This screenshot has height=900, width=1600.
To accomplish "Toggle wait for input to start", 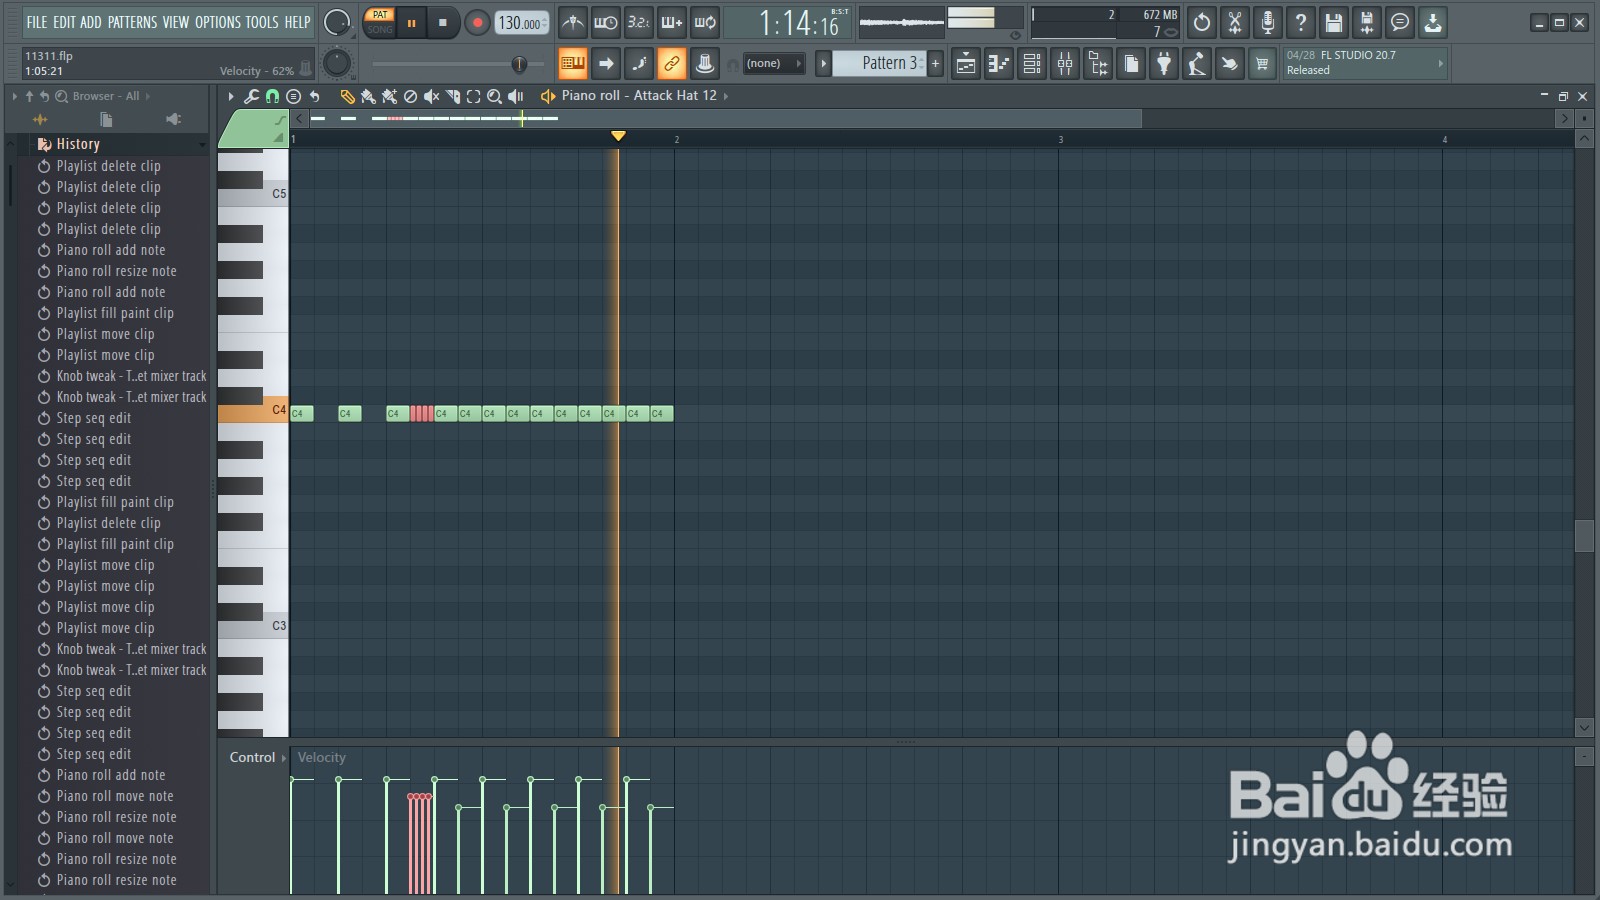I will point(606,22).
